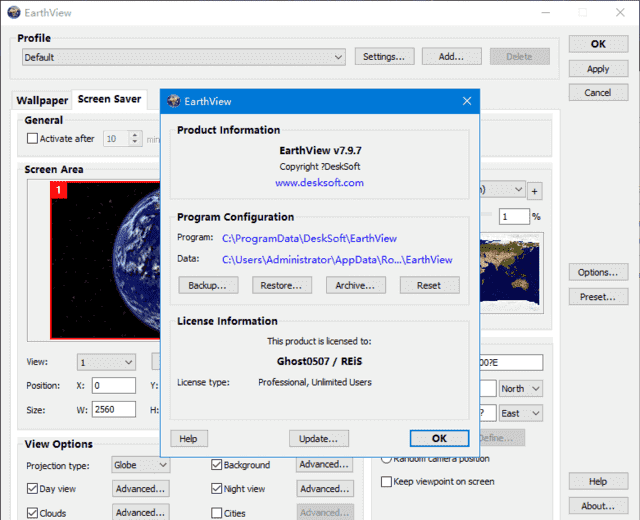Open the View number dropdown

click(106, 362)
